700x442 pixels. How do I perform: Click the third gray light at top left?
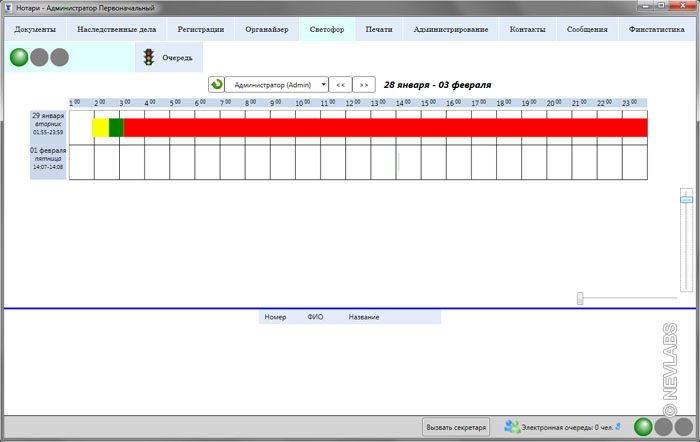(x=60, y=58)
